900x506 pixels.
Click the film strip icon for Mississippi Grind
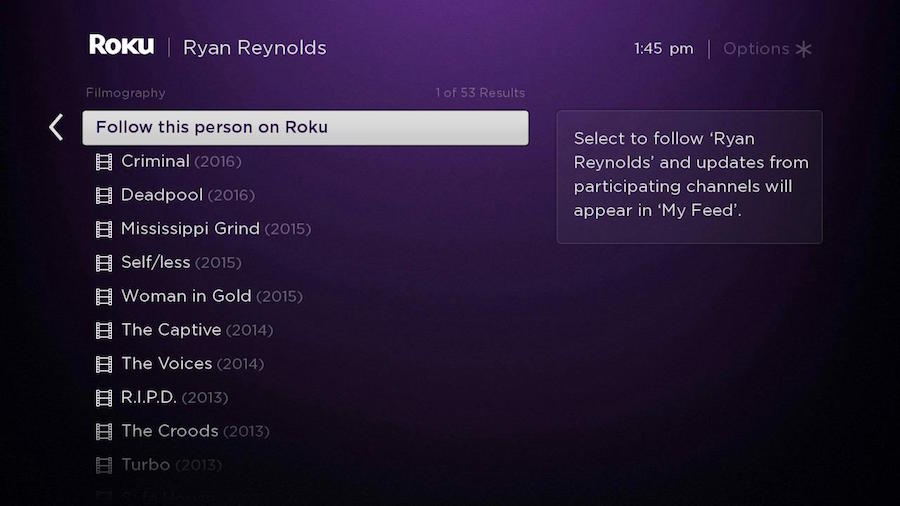point(104,229)
